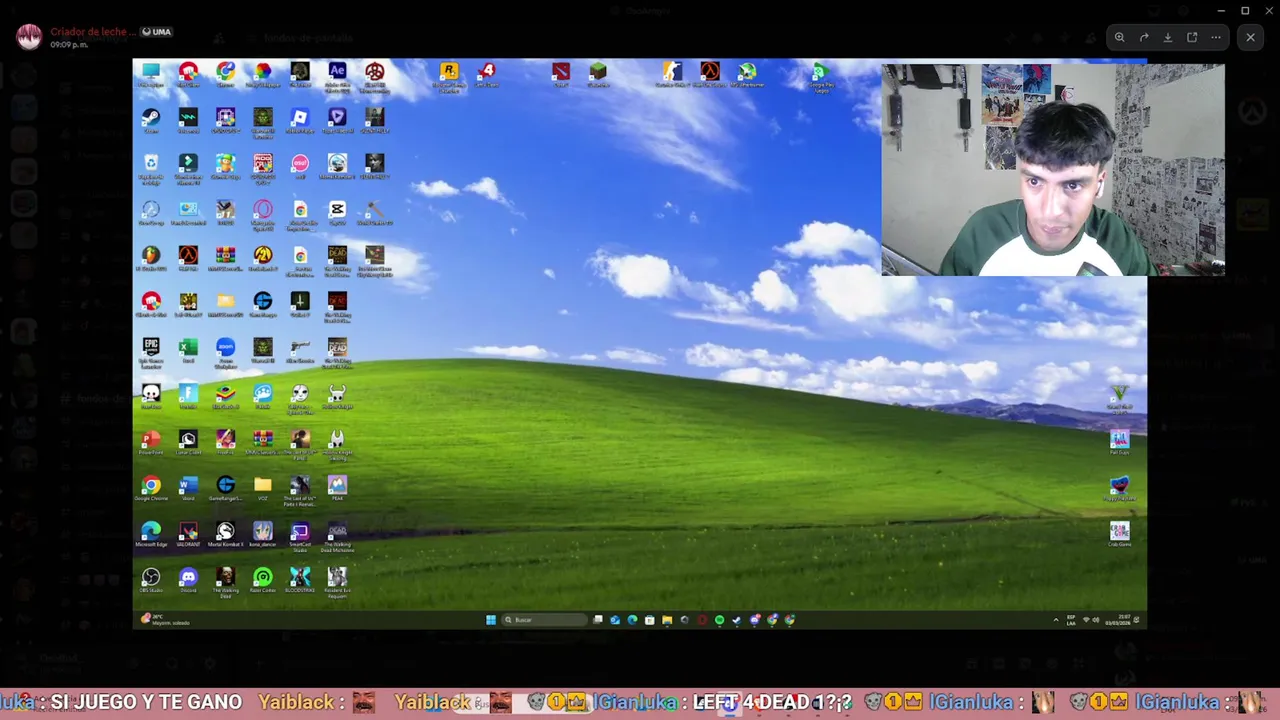
Task: Launch SmartCast Studio shortcut
Action: click(300, 532)
